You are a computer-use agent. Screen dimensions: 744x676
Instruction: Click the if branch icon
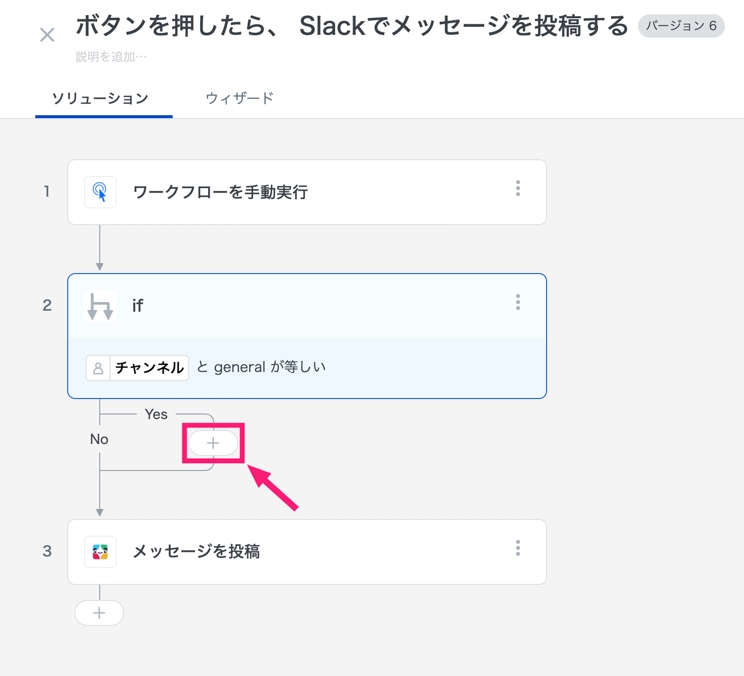point(100,306)
